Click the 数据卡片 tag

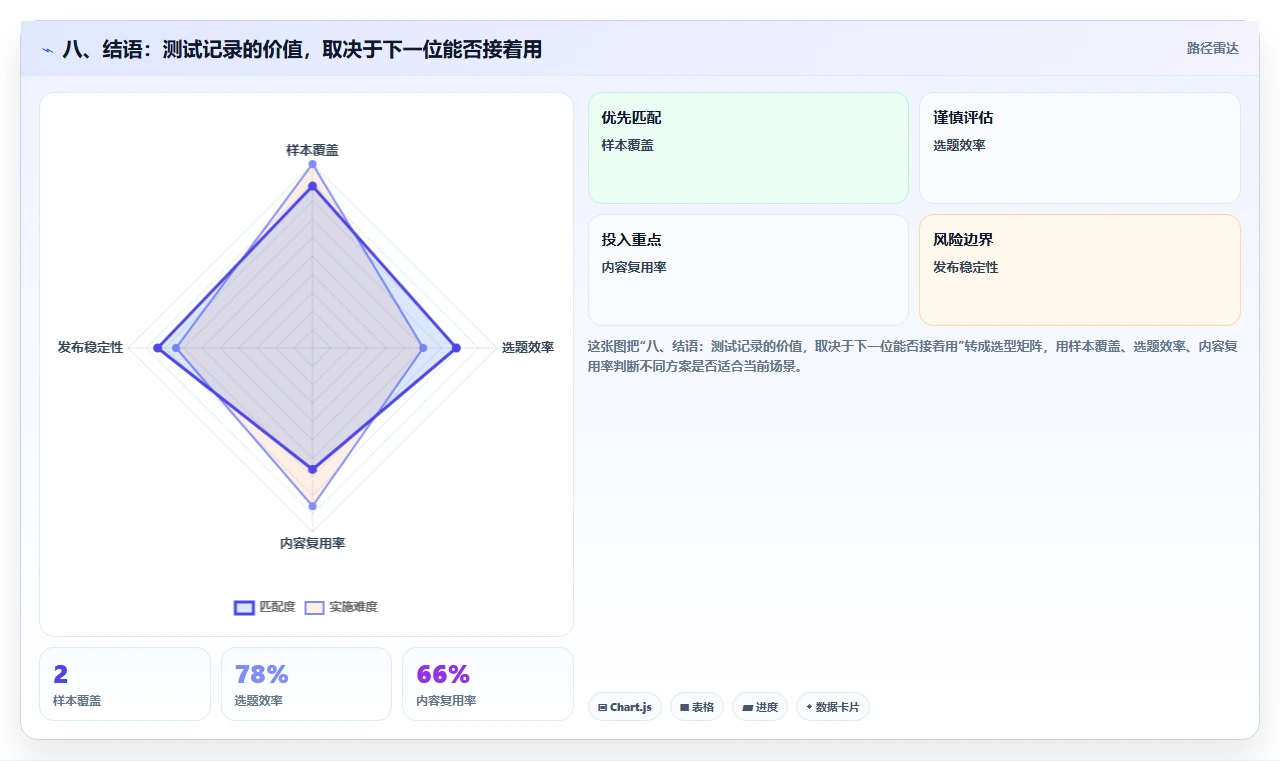click(832, 707)
